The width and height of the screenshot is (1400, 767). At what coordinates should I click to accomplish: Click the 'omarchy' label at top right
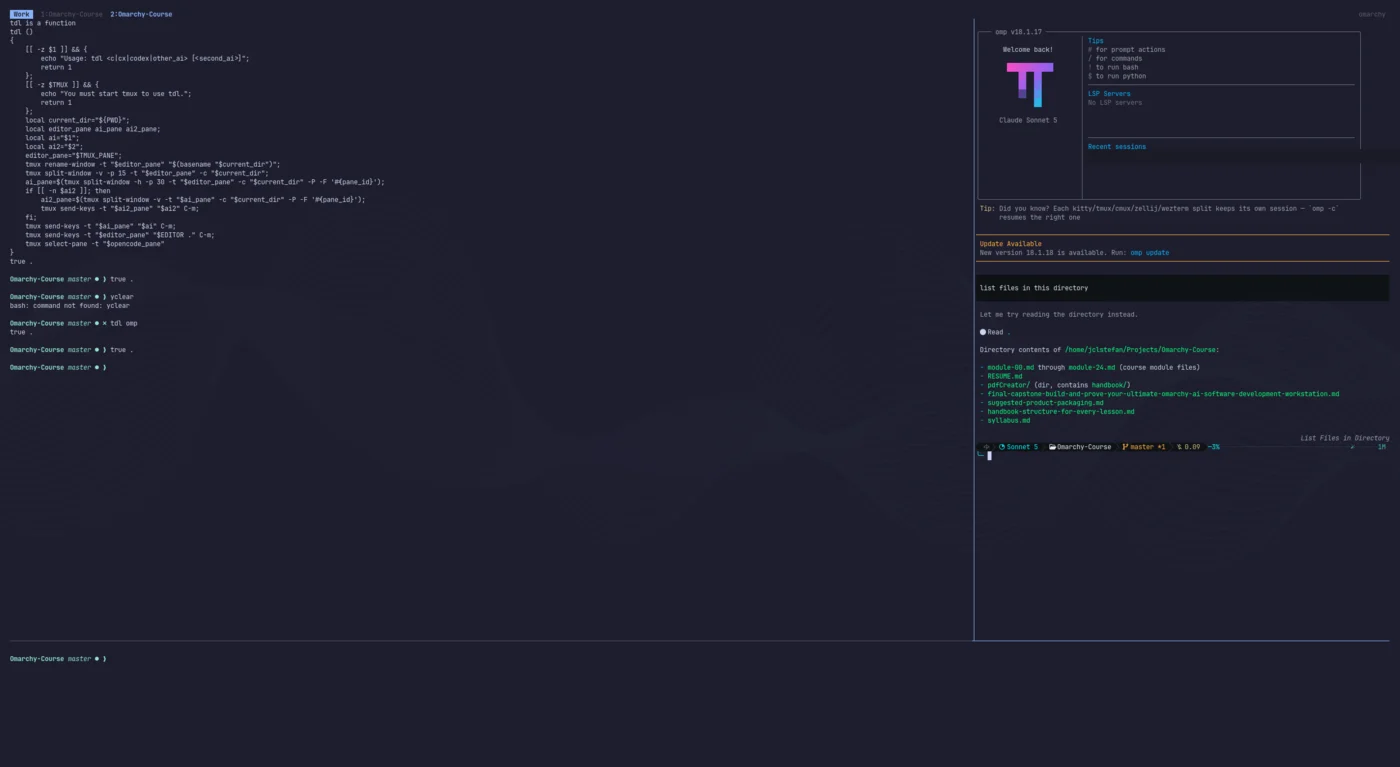coord(1372,14)
